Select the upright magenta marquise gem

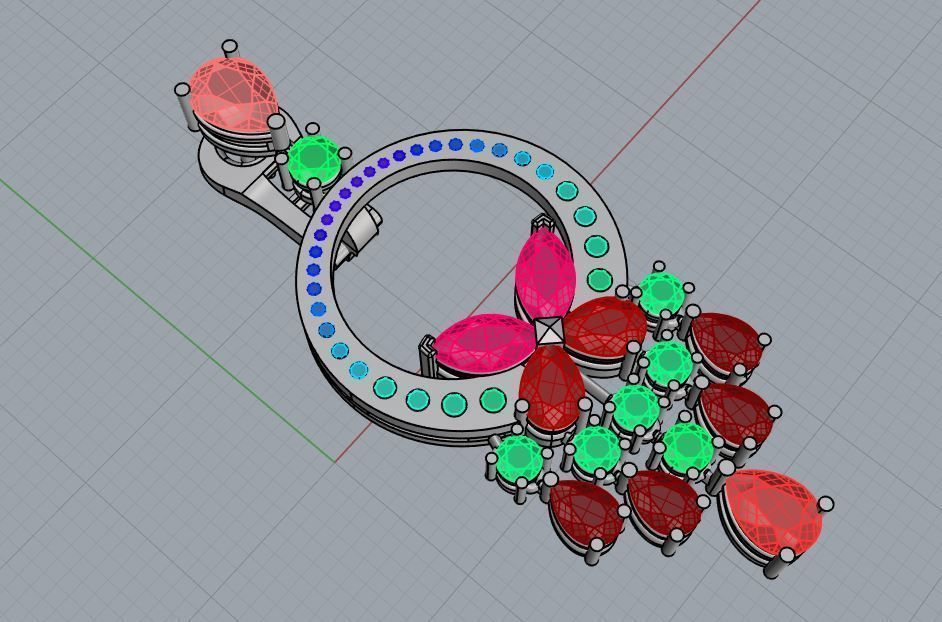point(545,274)
